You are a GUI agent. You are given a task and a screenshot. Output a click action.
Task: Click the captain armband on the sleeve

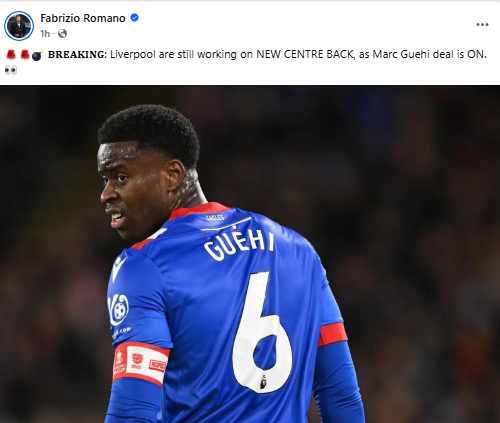(140, 364)
